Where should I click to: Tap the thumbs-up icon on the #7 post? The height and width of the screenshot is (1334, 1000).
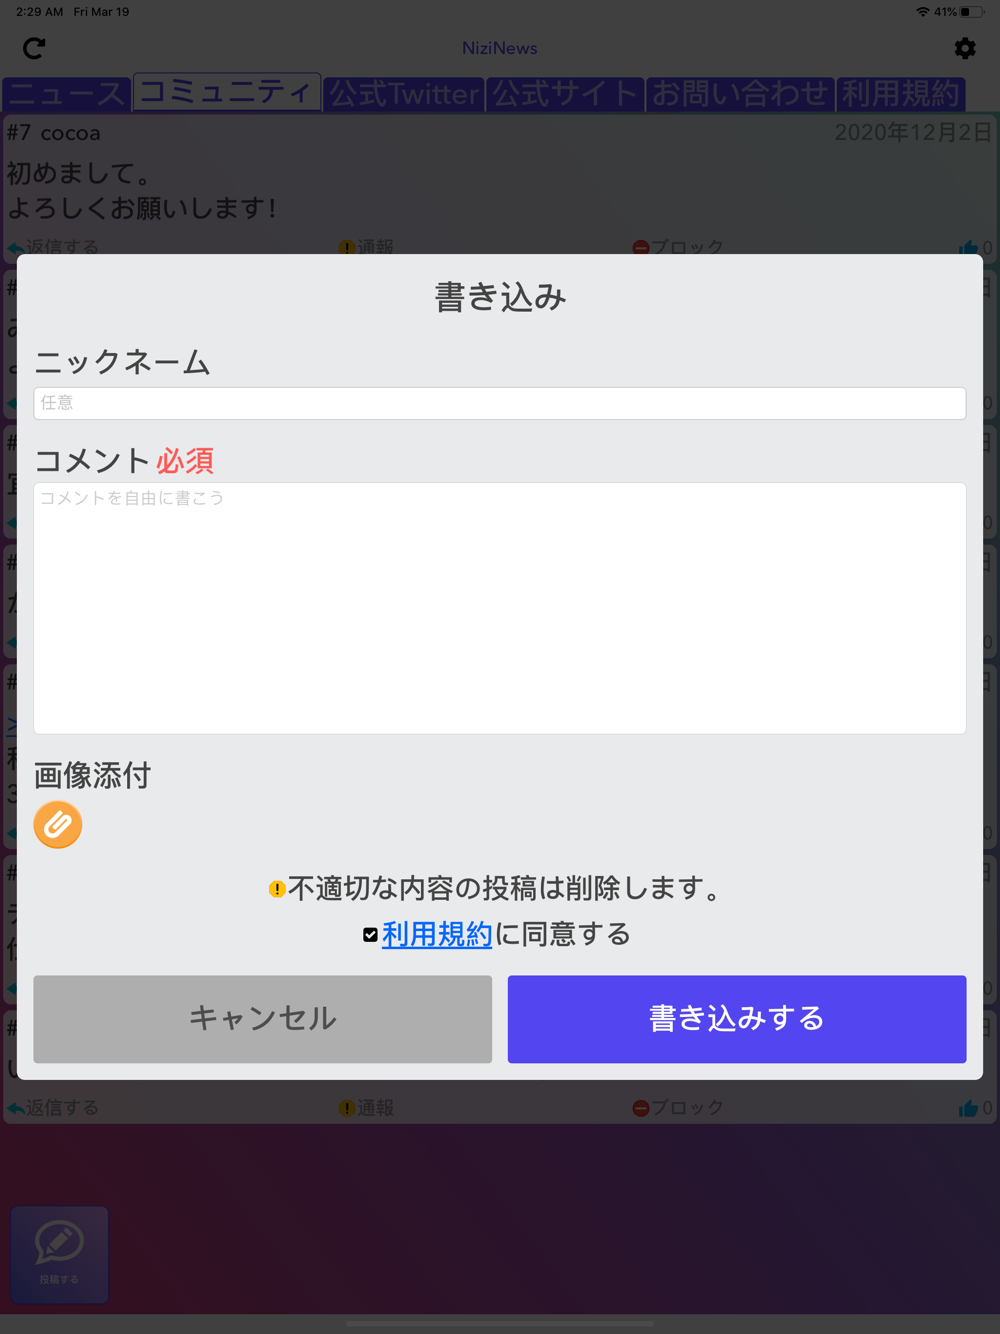pos(967,247)
